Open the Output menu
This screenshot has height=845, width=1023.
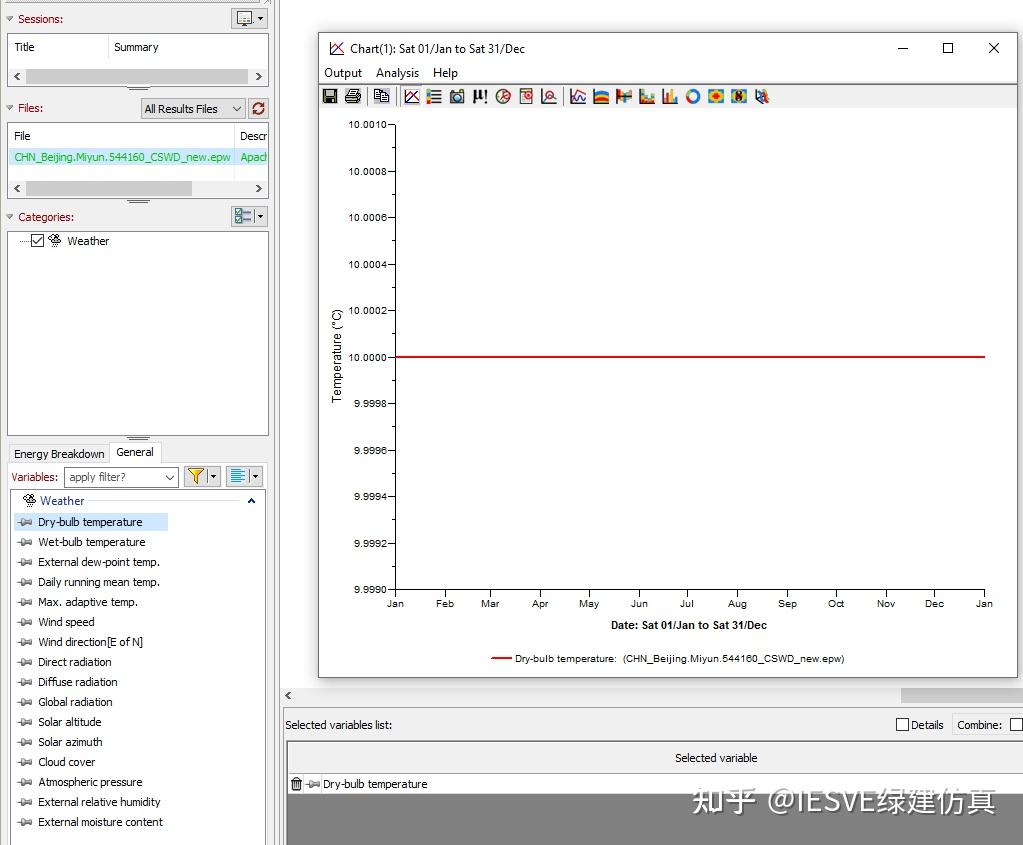(x=343, y=73)
